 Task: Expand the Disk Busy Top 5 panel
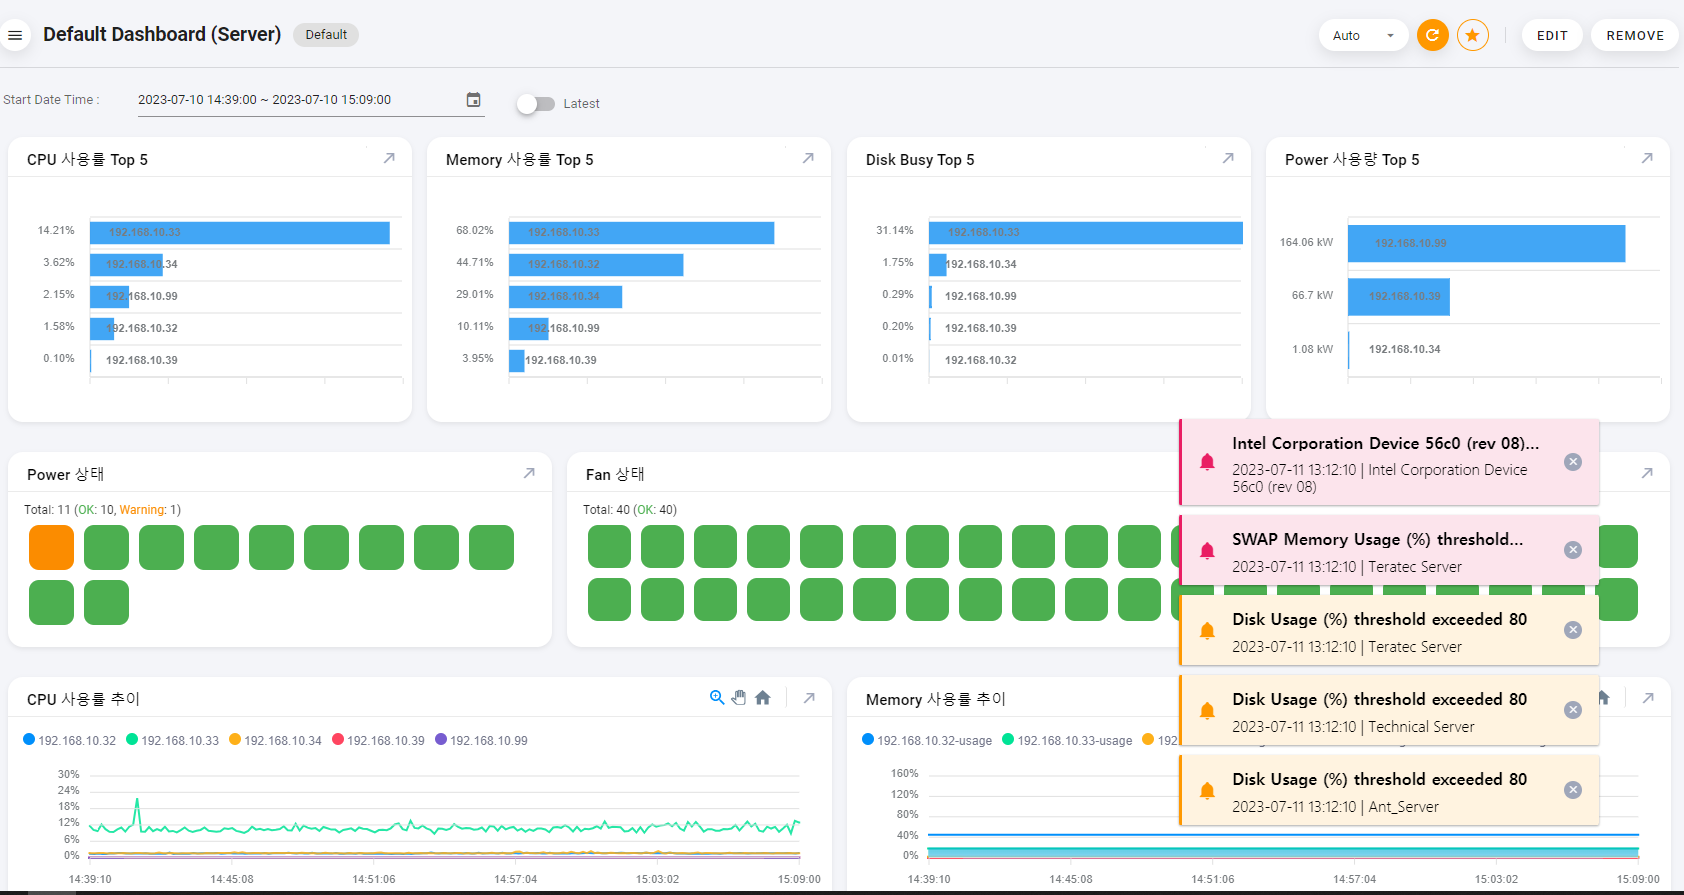tap(1228, 158)
